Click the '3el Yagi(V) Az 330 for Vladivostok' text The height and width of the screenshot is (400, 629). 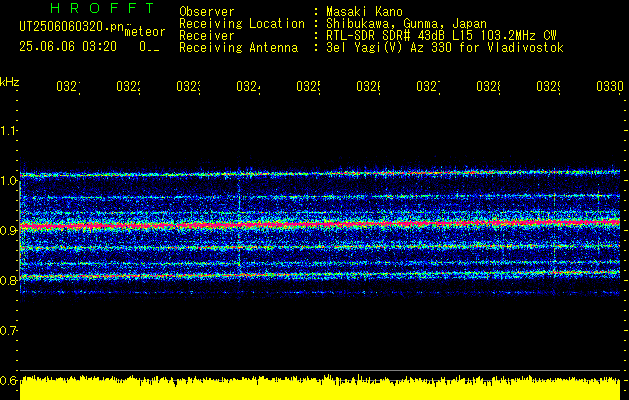pyautogui.click(x=445, y=48)
